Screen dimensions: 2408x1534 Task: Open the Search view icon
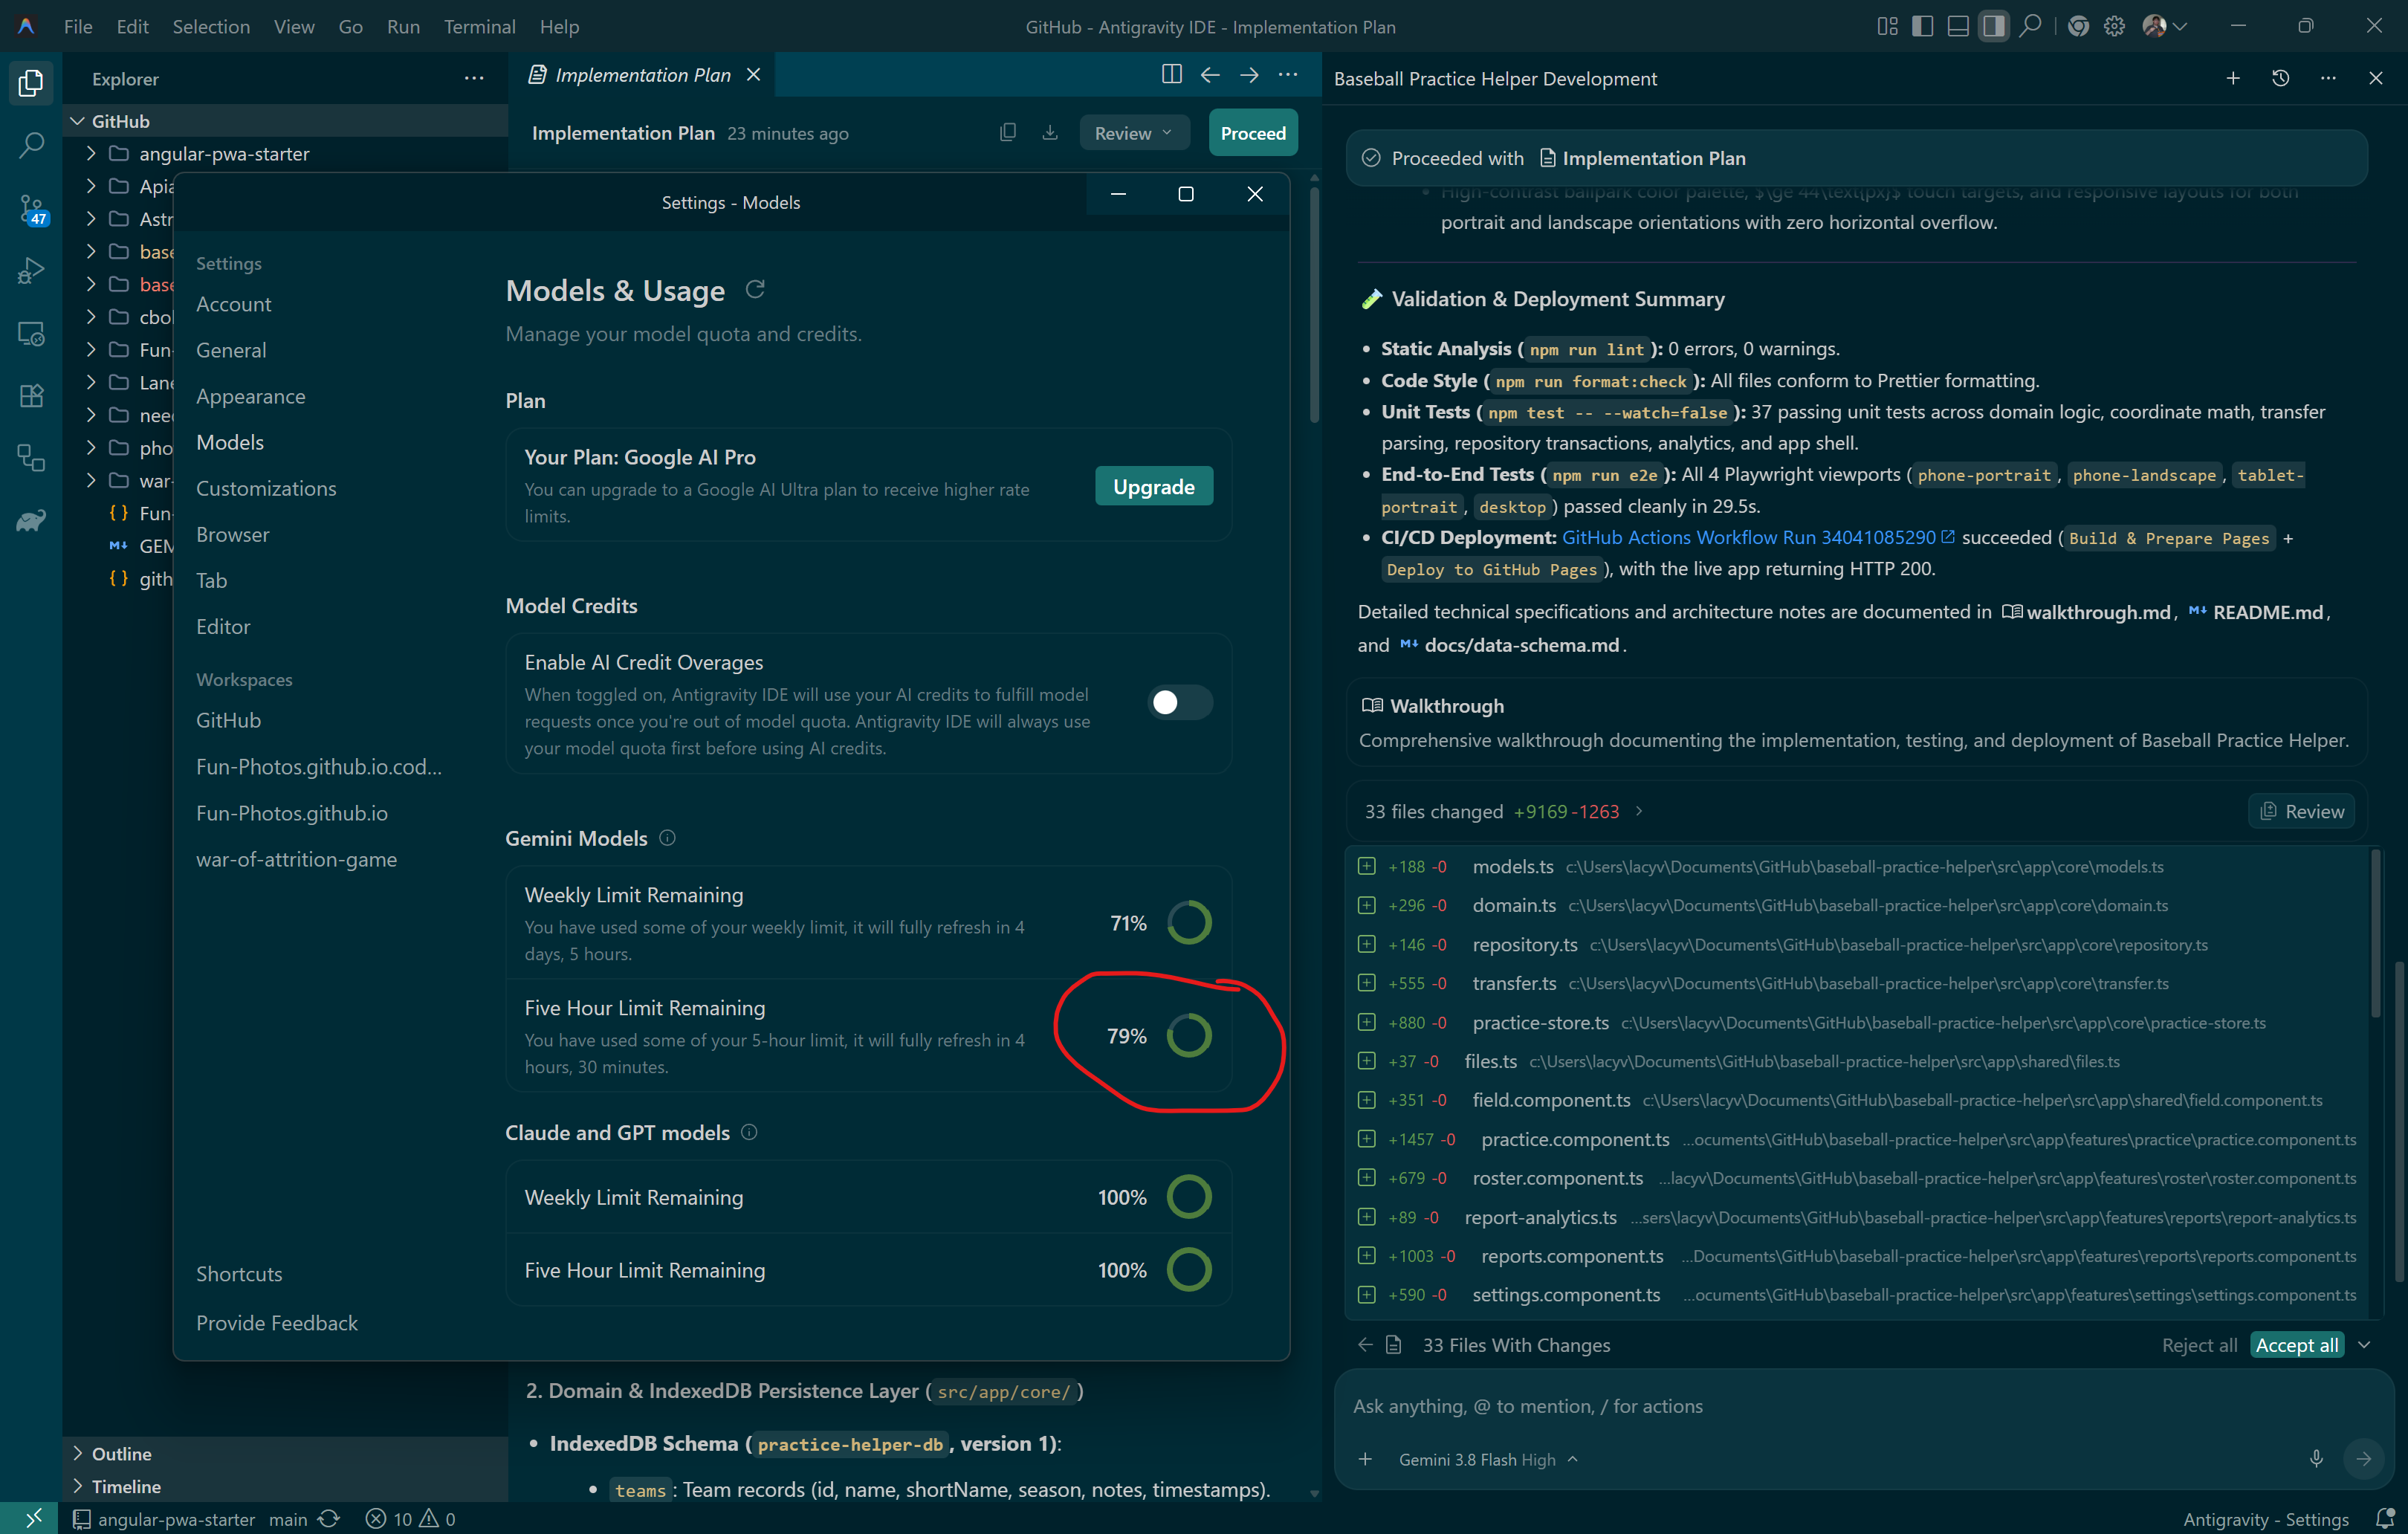tap(31, 146)
